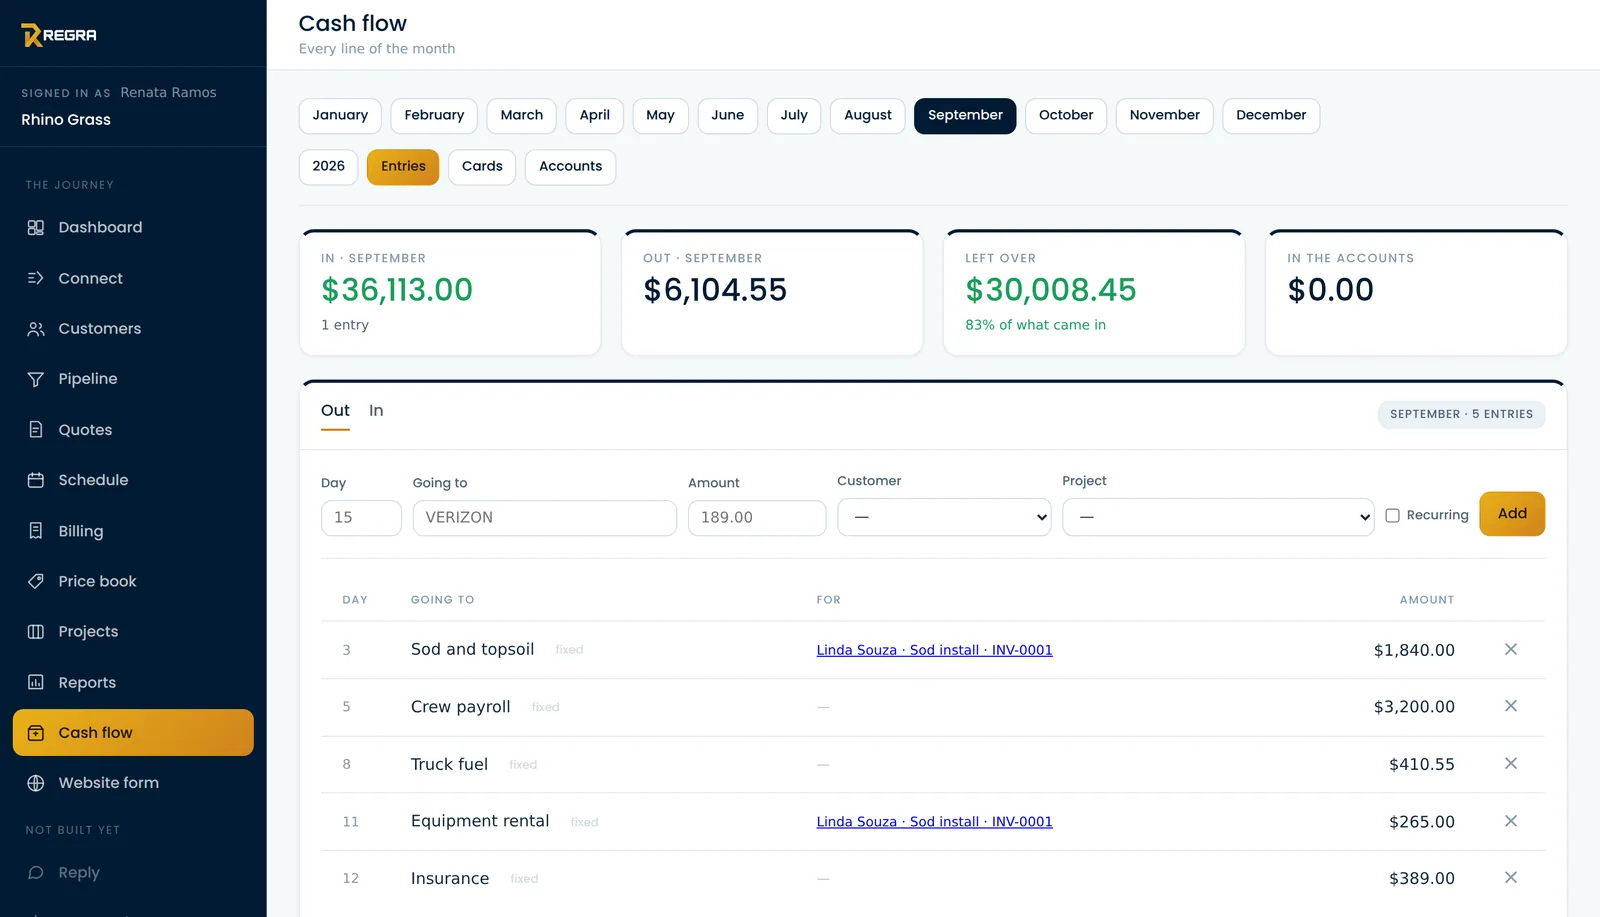The height and width of the screenshot is (917, 1600).
Task: Switch to the Cards view
Action: click(x=482, y=167)
